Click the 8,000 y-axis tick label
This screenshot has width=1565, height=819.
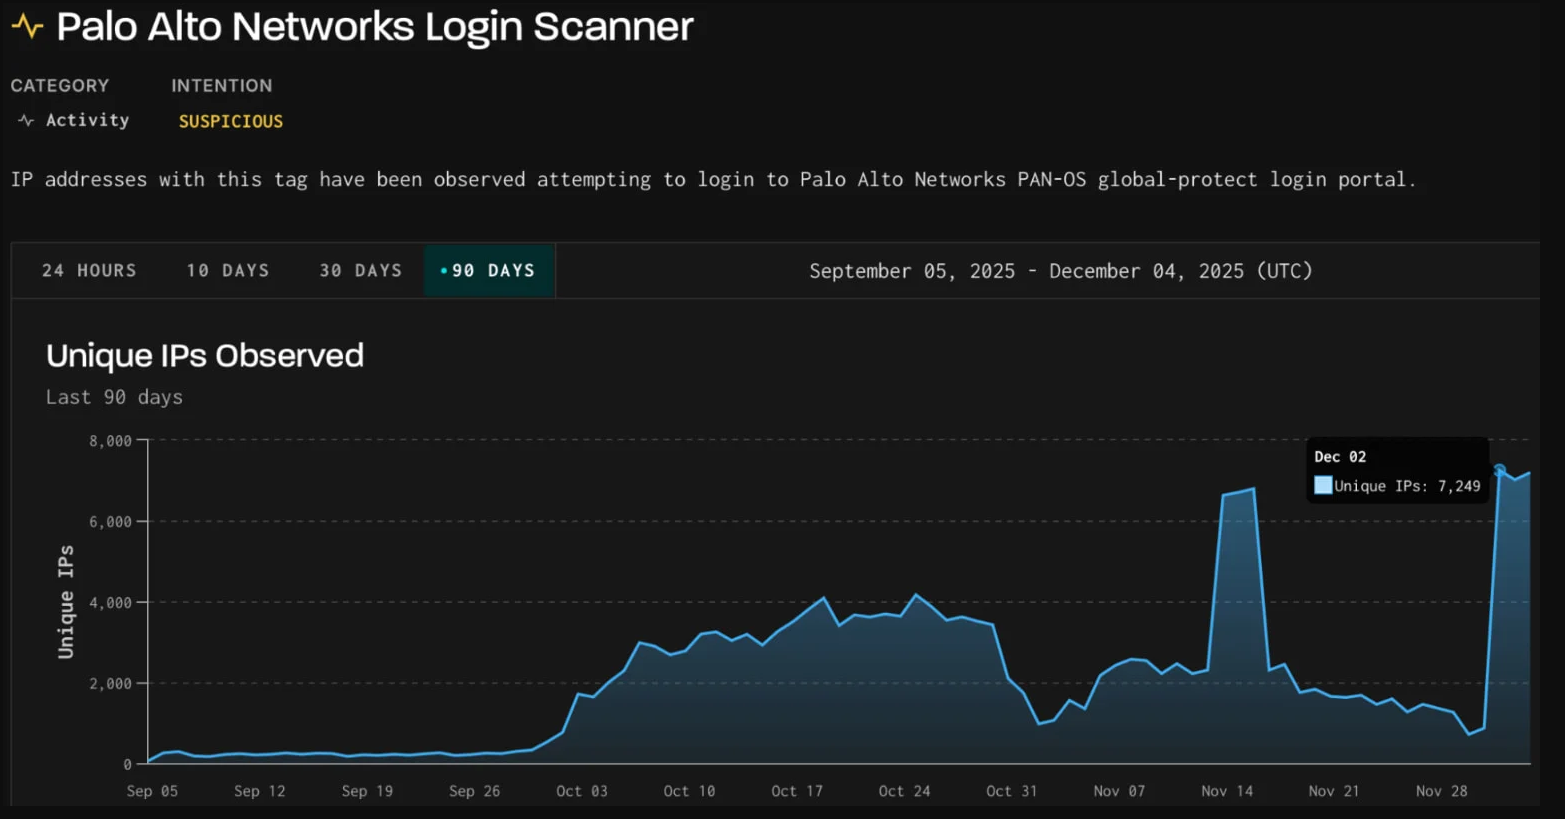coord(110,441)
